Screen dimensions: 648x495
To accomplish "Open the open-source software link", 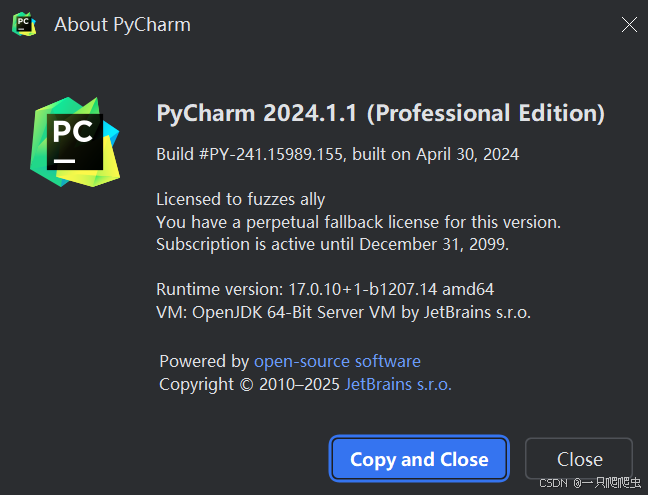I will [x=337, y=362].
